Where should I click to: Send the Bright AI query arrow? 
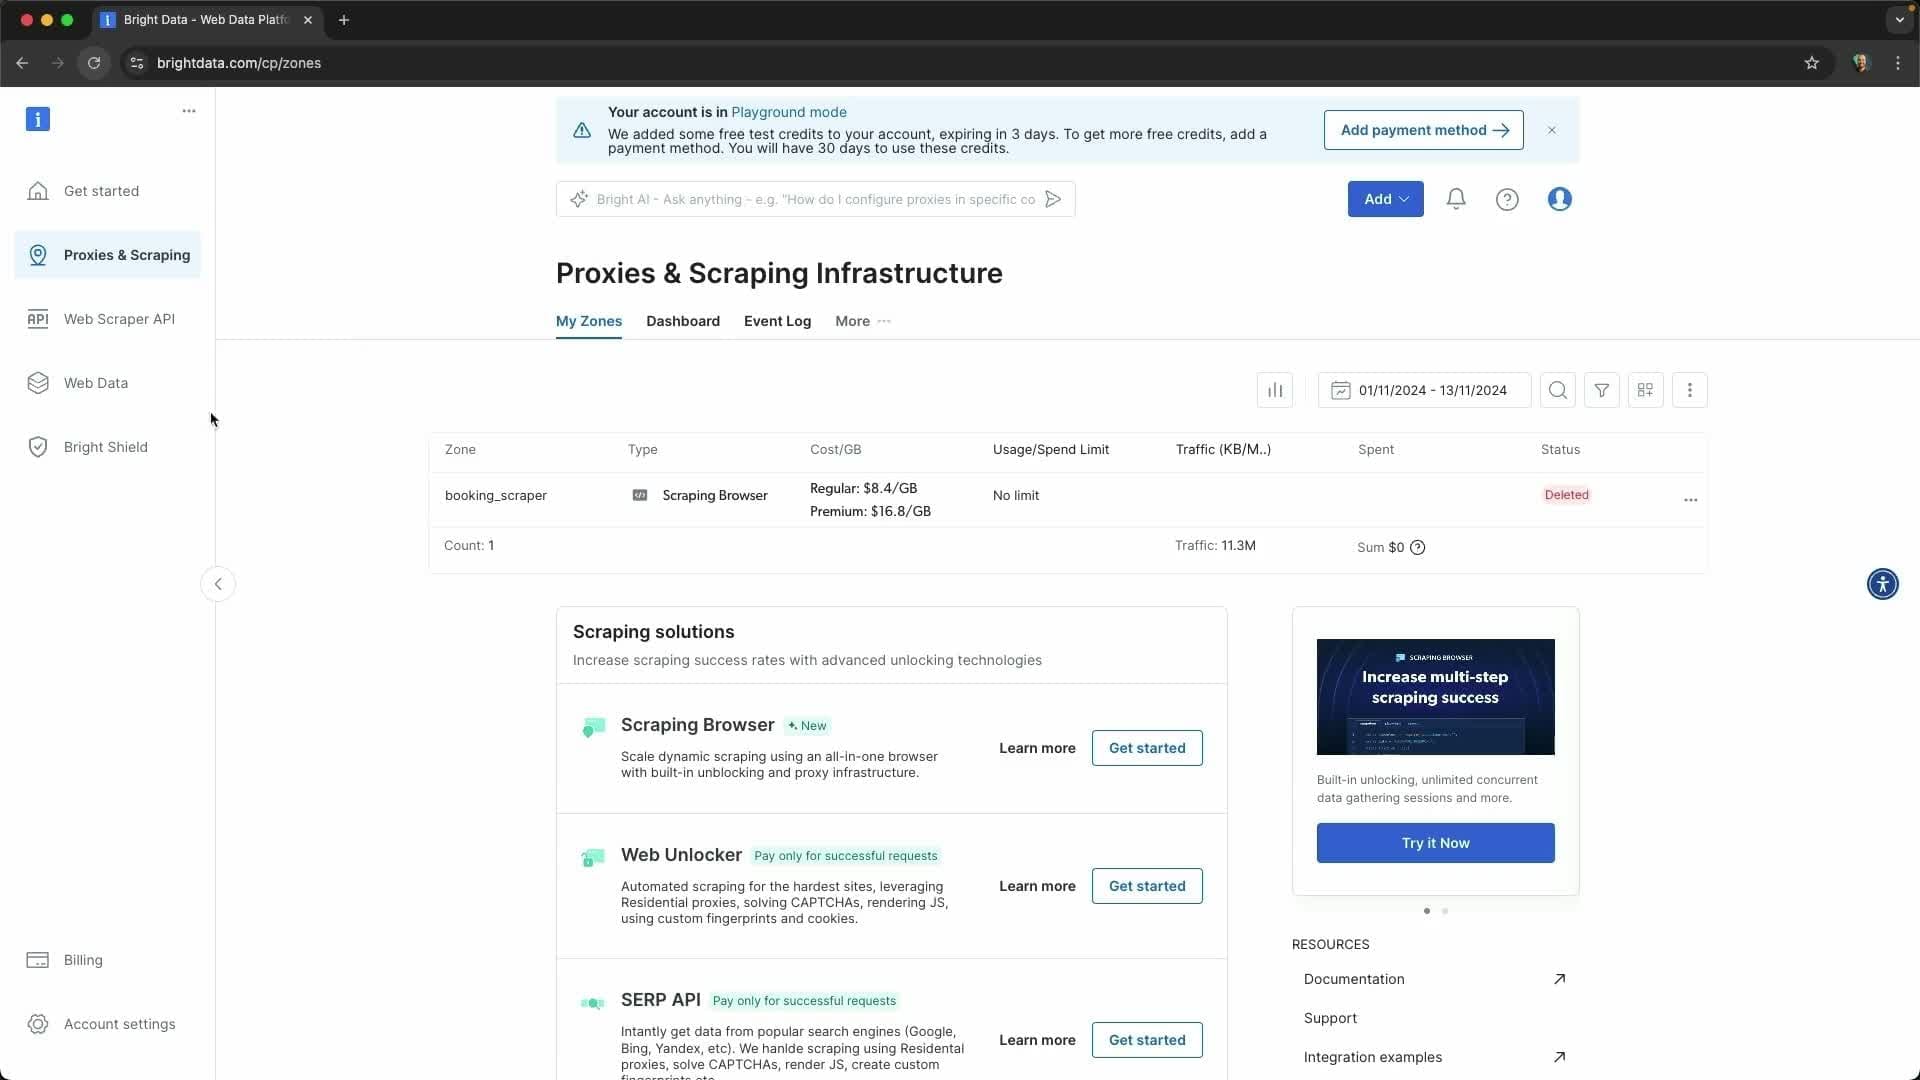click(1053, 199)
